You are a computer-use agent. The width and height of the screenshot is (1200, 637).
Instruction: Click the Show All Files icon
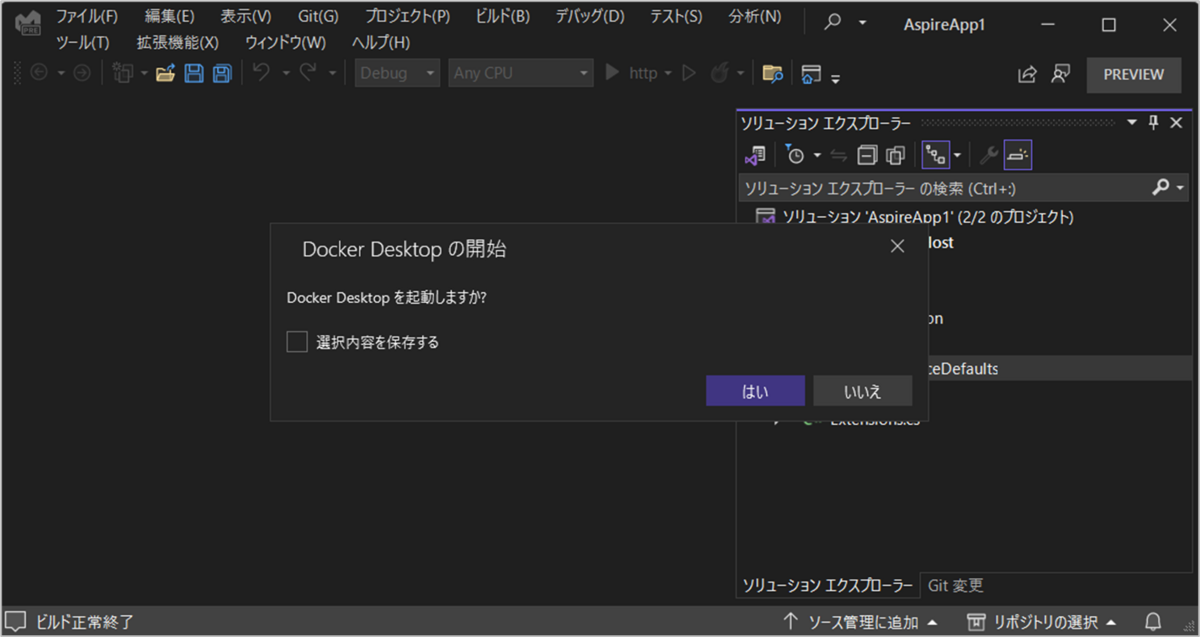(896, 155)
